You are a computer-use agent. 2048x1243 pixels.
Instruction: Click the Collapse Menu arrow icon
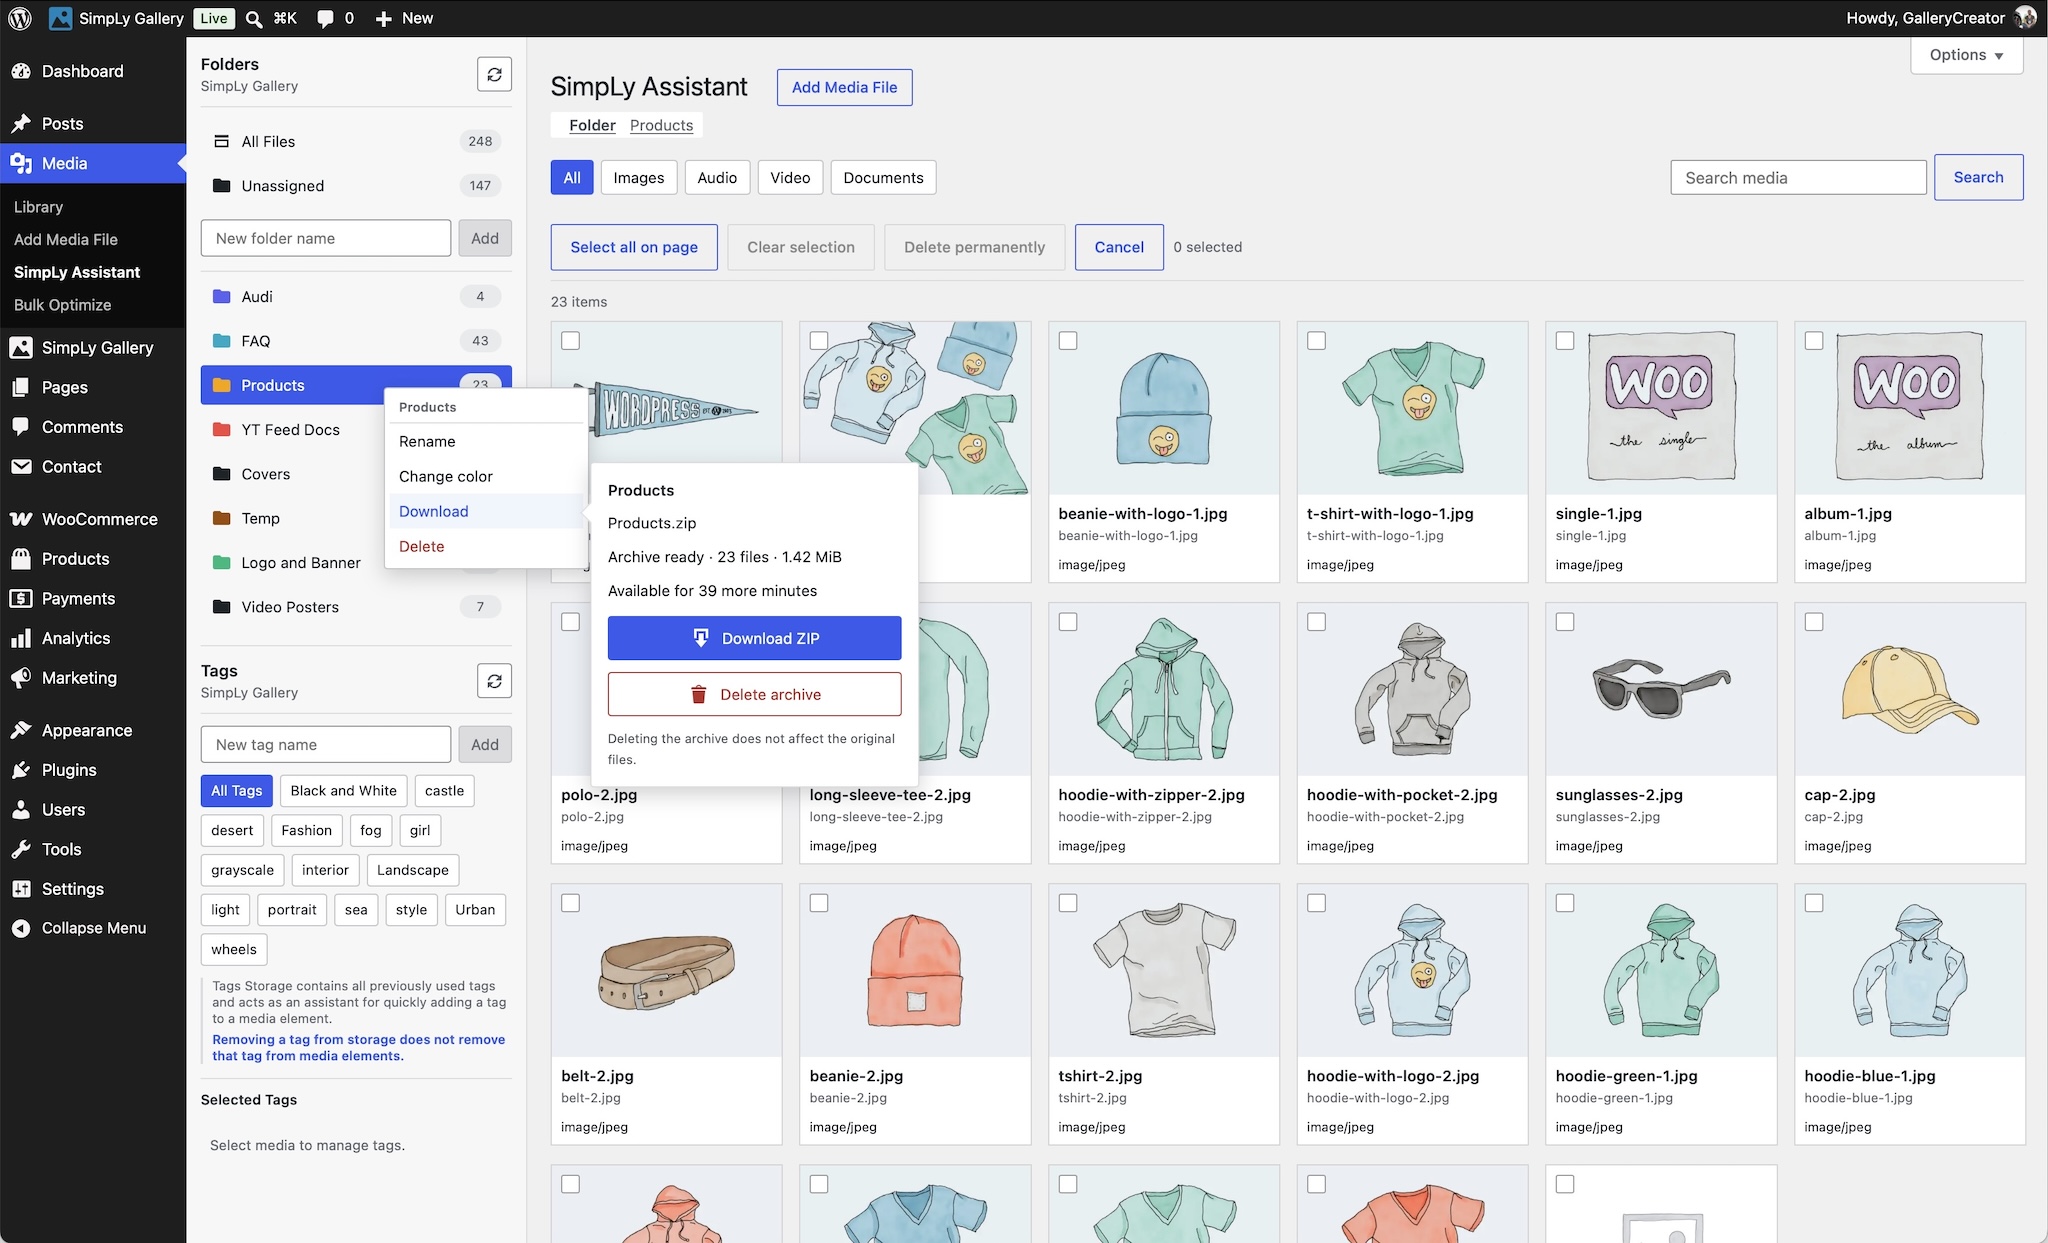[21, 928]
